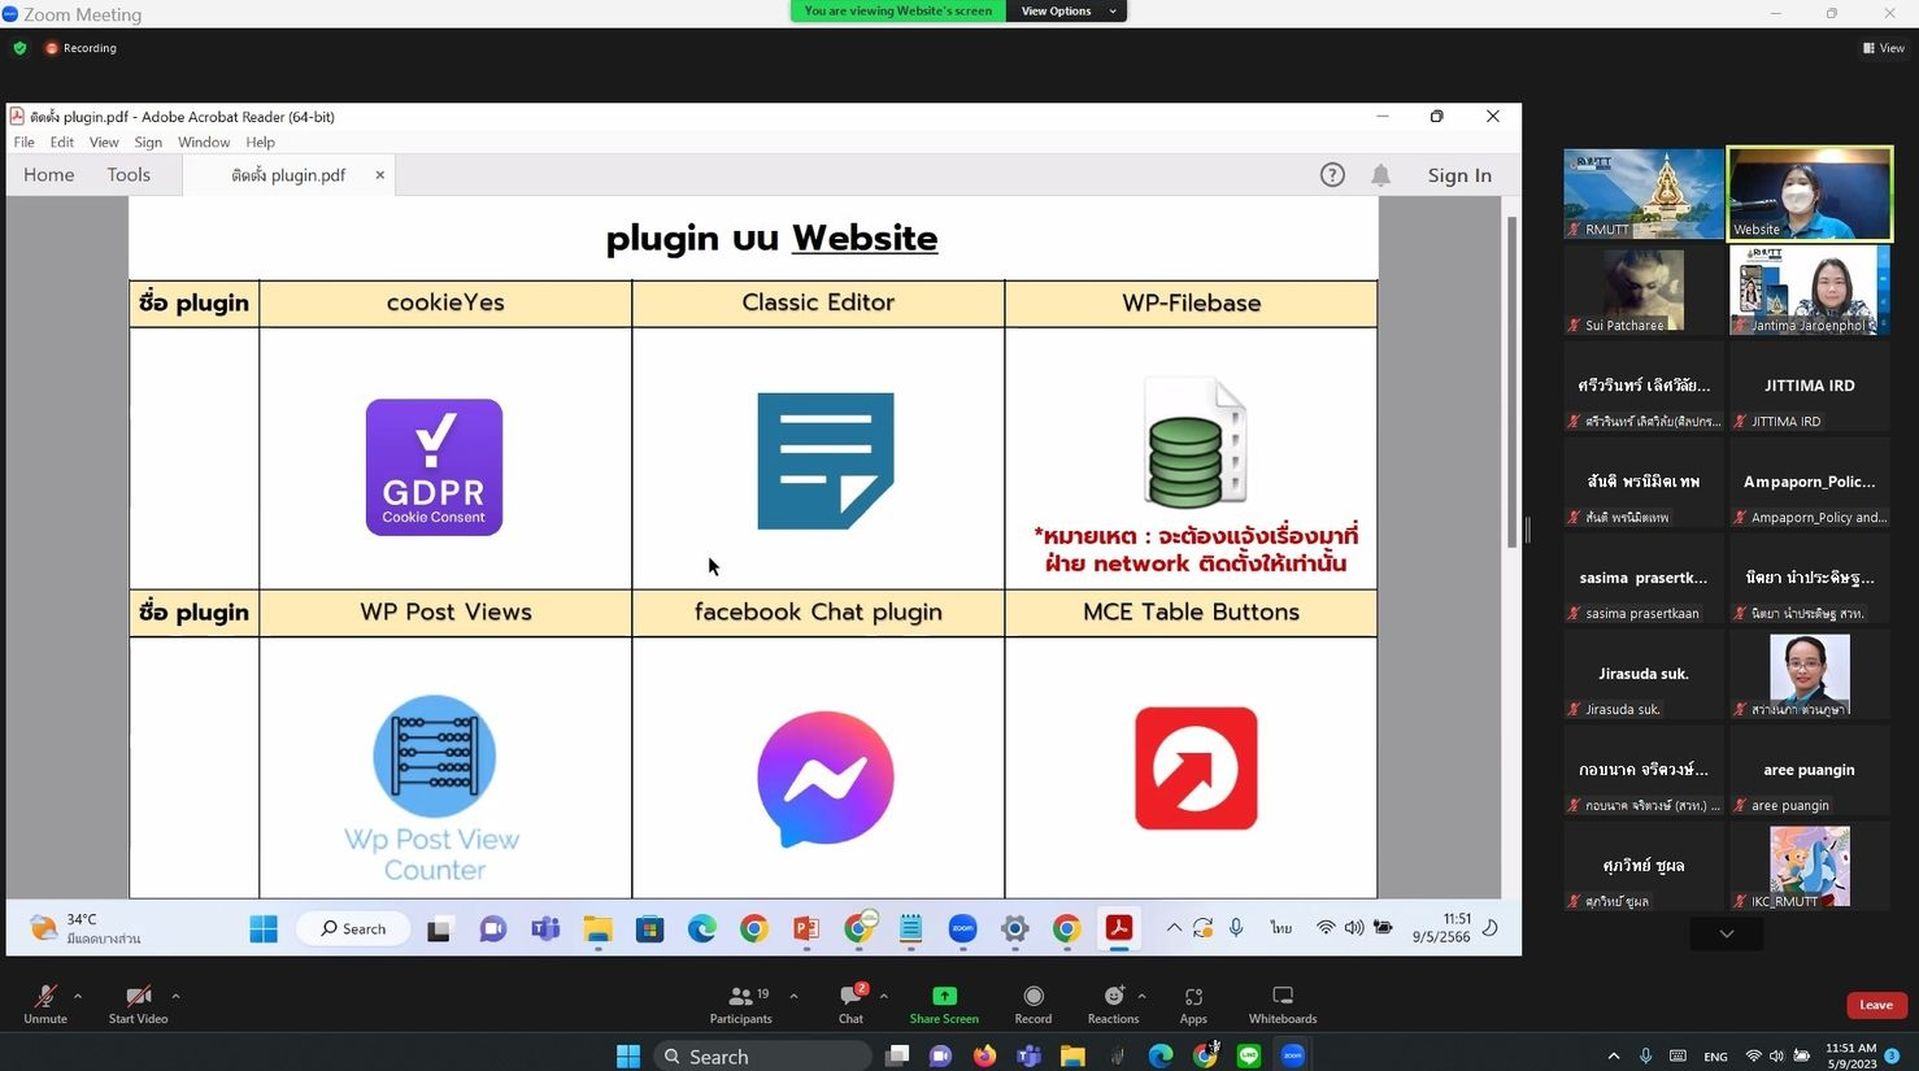The width and height of the screenshot is (1919, 1071).
Task: Select Website speaker thumbnail
Action: point(1809,193)
